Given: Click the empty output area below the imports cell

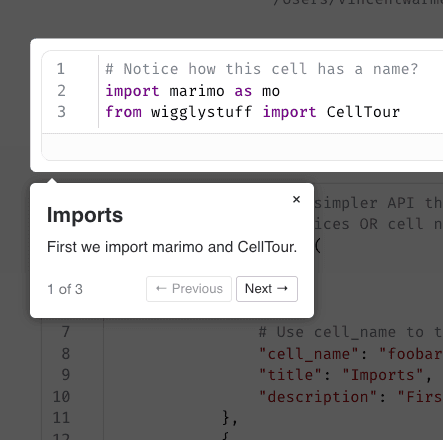Looking at the screenshot, I should [x=242, y=147].
